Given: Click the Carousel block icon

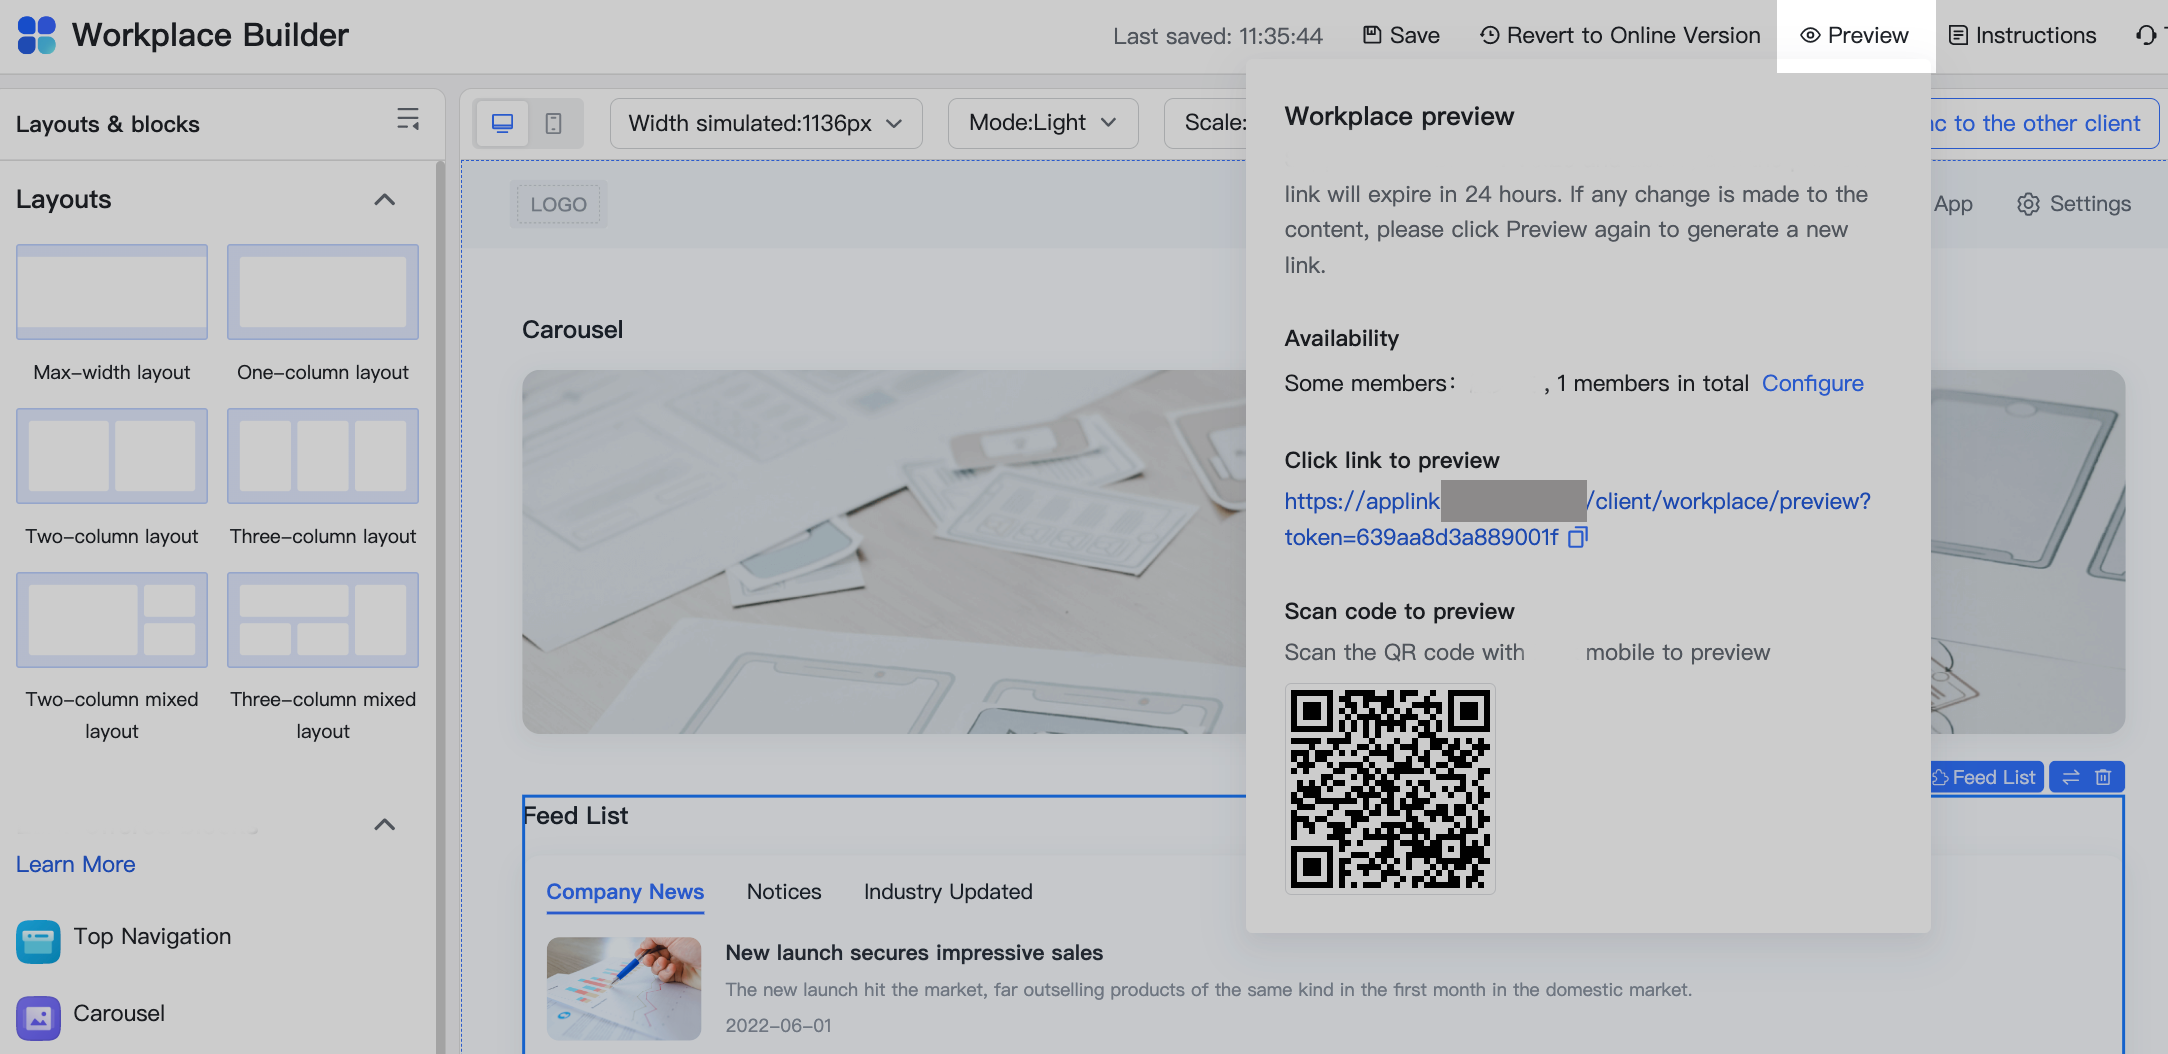Looking at the screenshot, I should [38, 1017].
